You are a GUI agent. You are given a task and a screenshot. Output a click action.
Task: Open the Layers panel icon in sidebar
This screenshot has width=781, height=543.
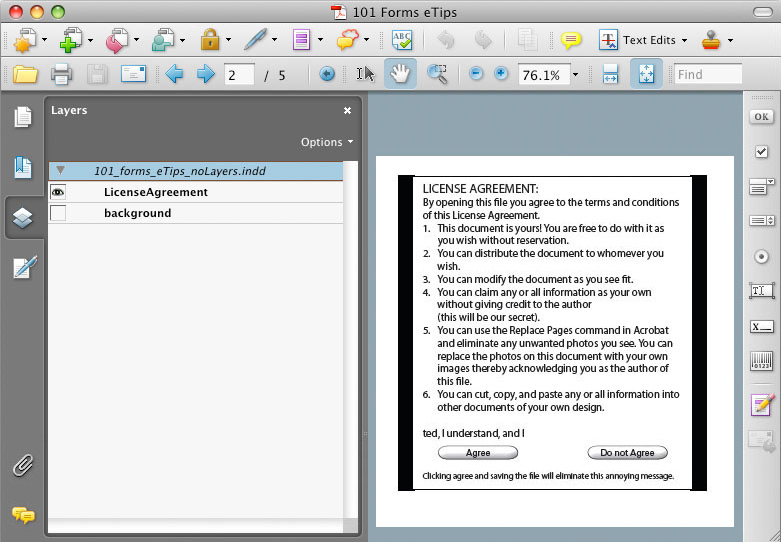tap(23, 218)
